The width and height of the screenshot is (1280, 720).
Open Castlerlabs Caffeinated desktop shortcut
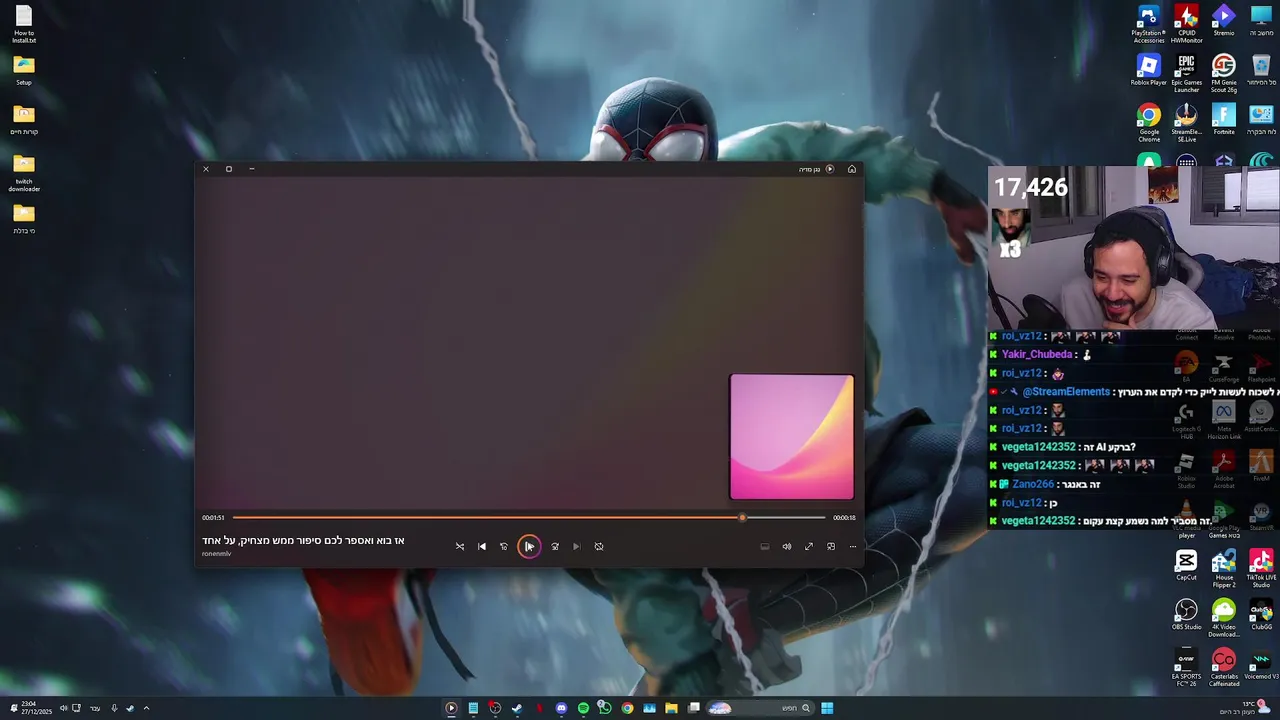point(1224,667)
